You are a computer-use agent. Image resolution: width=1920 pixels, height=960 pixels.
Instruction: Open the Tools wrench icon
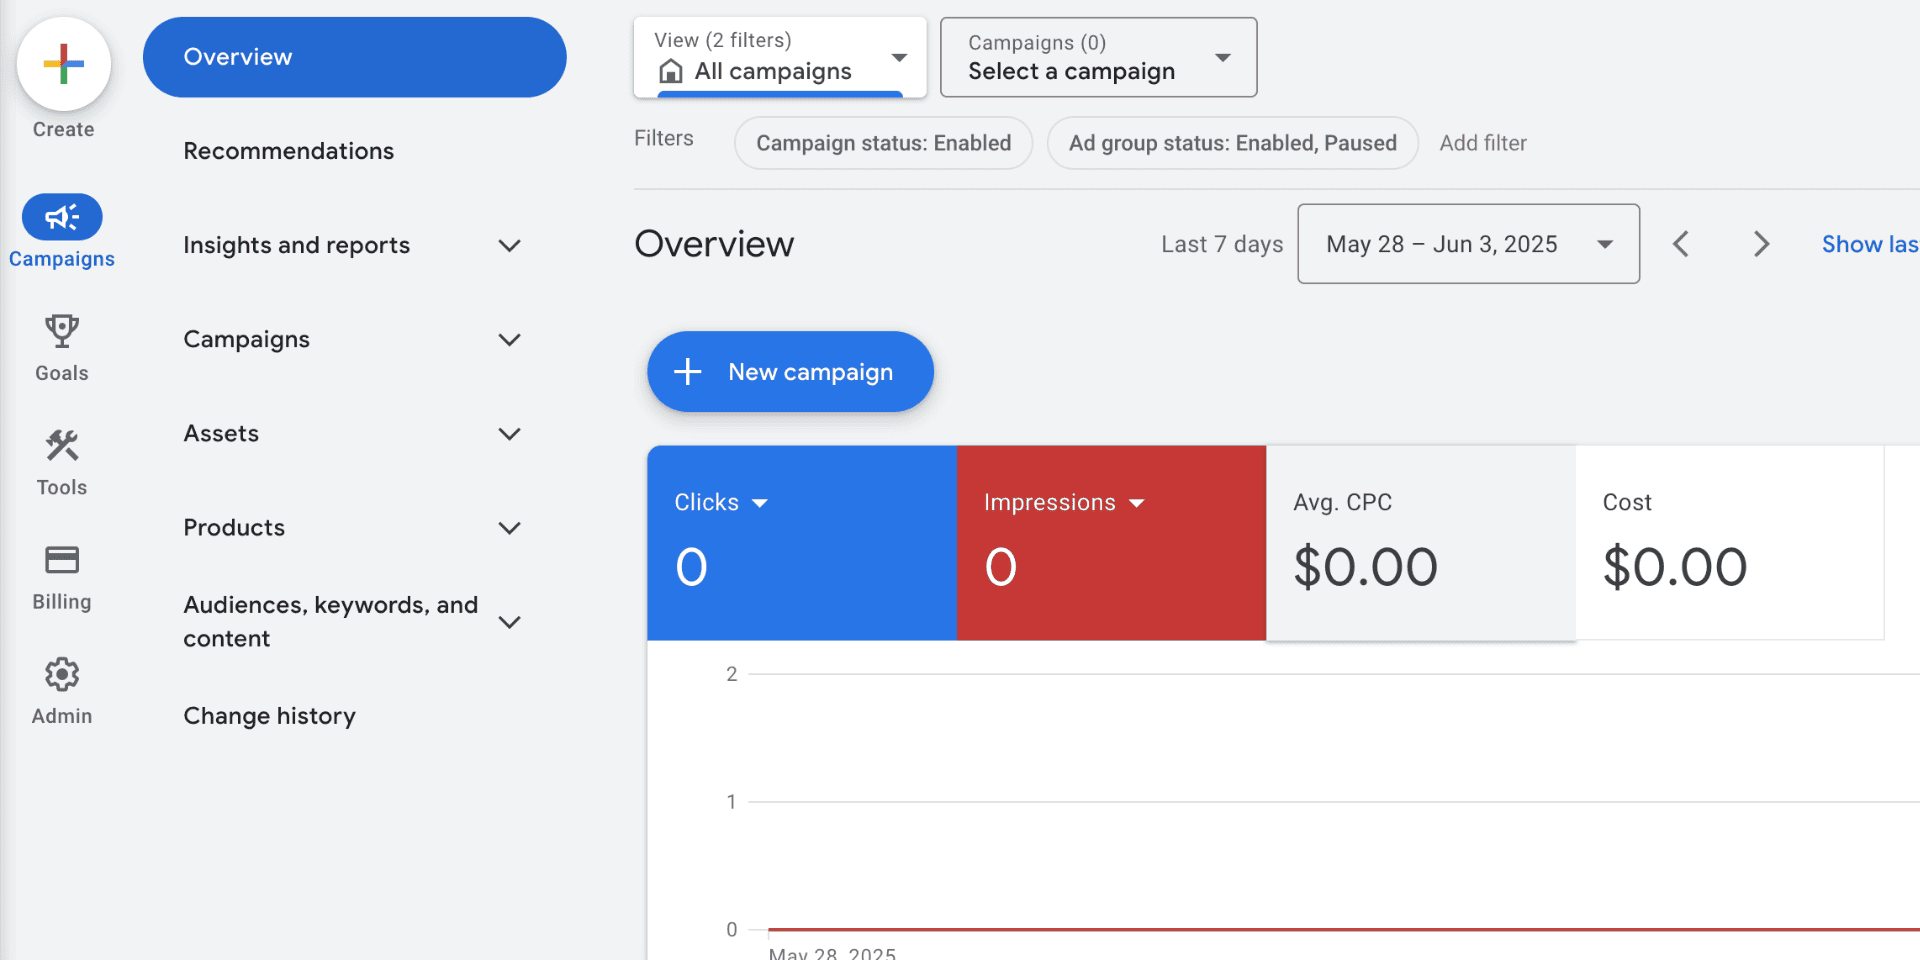click(x=62, y=446)
